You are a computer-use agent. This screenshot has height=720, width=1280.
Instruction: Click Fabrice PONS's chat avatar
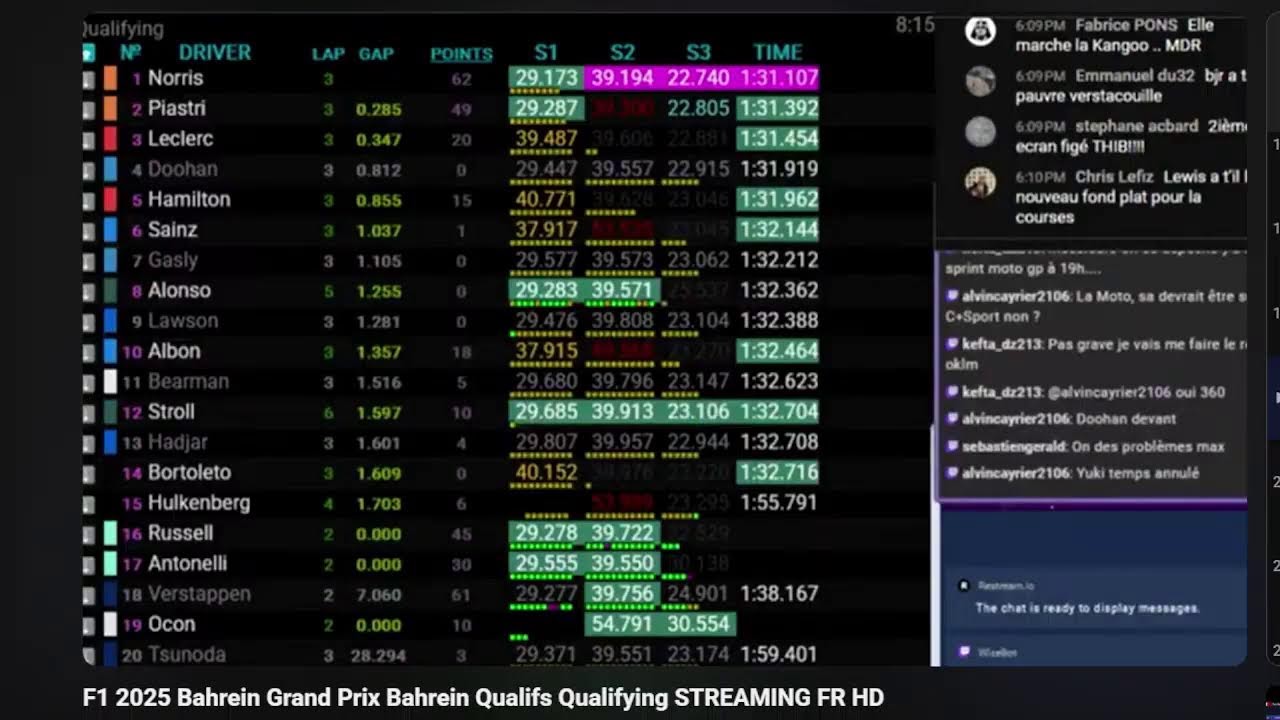[x=980, y=30]
